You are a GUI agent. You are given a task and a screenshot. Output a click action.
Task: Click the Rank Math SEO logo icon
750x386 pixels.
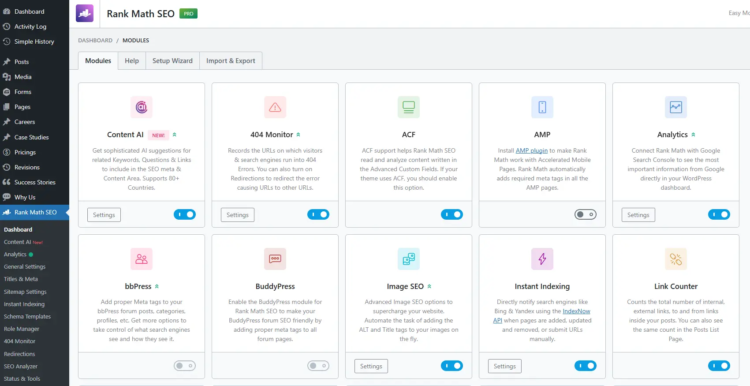tap(85, 13)
